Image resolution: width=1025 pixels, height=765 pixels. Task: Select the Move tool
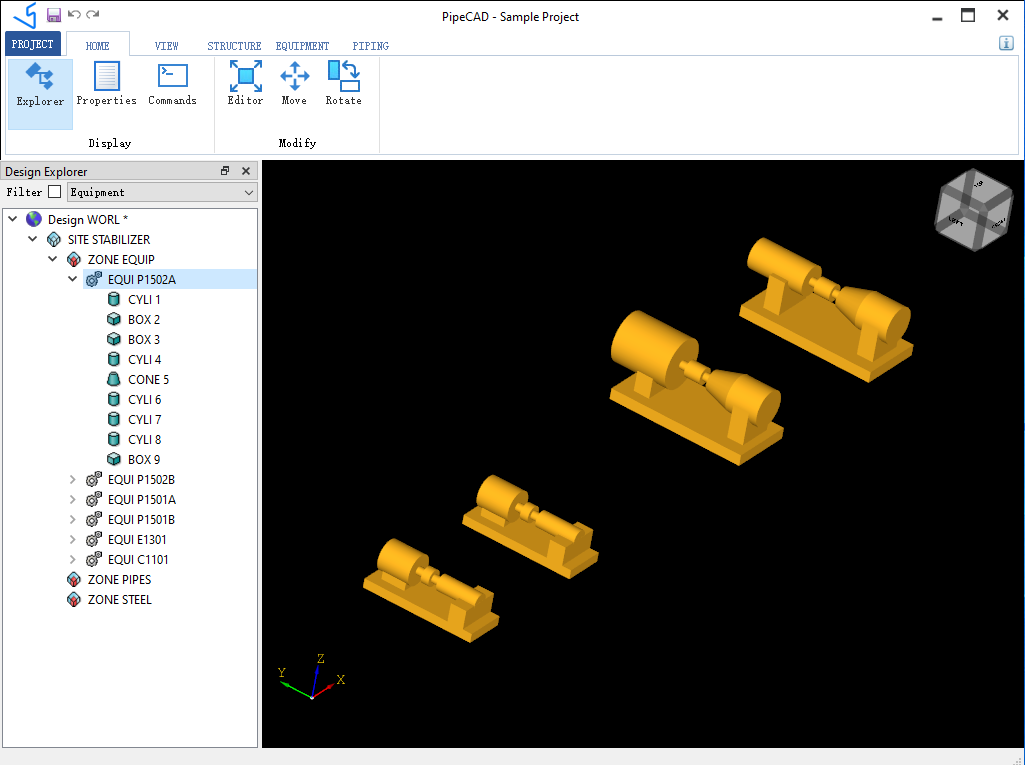pyautogui.click(x=294, y=85)
